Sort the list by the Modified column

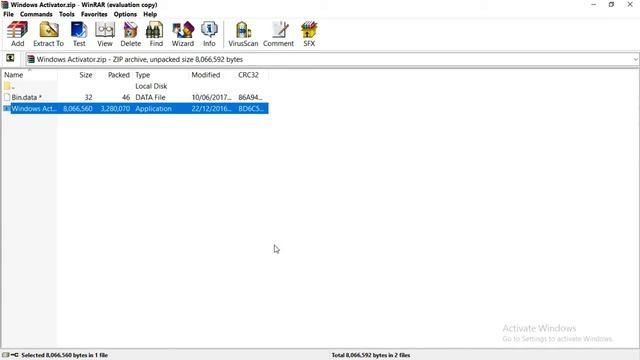[212, 75]
